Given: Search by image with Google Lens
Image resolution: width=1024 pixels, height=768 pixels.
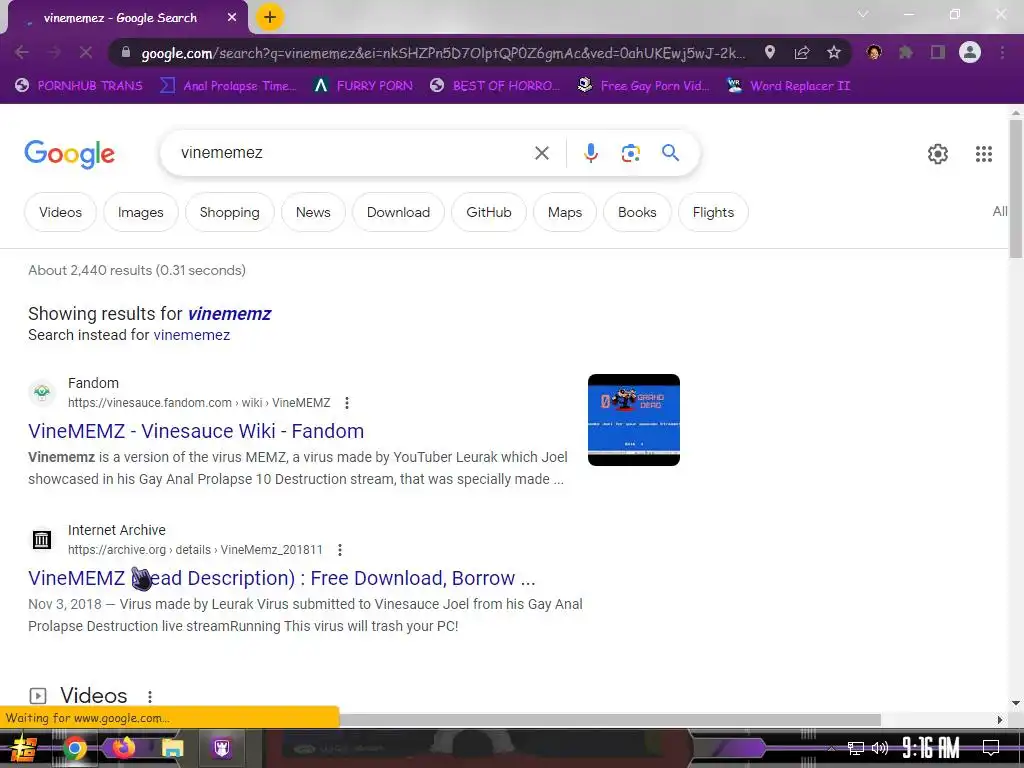Looking at the screenshot, I should click(x=630, y=153).
